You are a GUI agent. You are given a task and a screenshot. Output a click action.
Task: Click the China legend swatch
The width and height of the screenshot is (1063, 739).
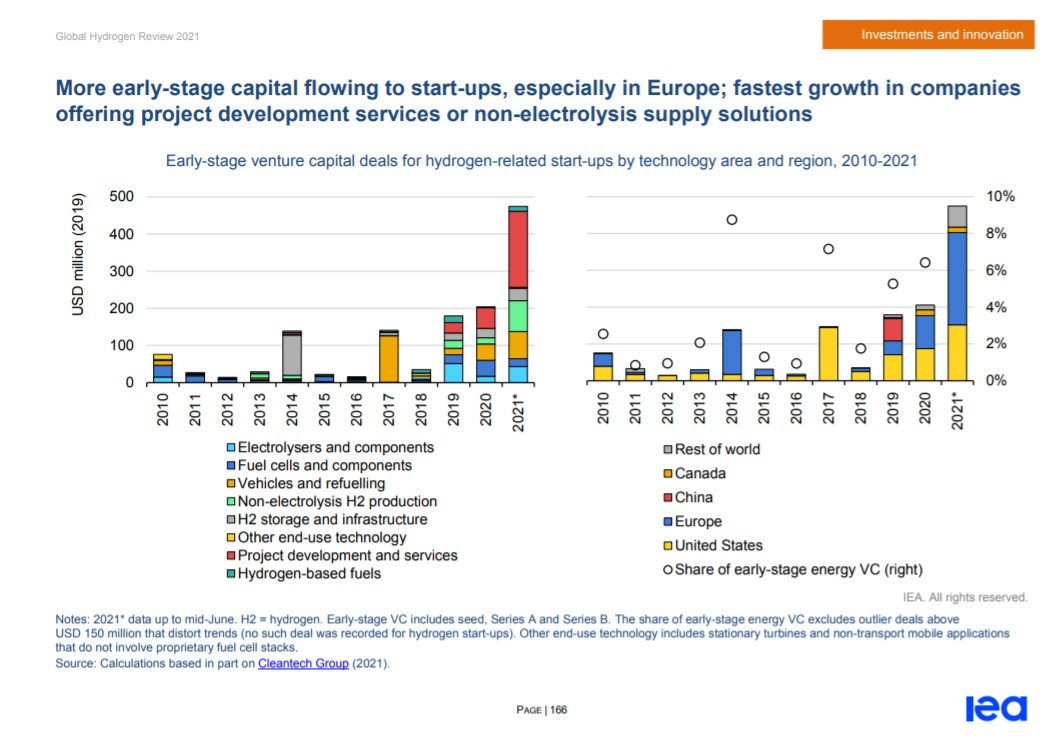tap(667, 498)
